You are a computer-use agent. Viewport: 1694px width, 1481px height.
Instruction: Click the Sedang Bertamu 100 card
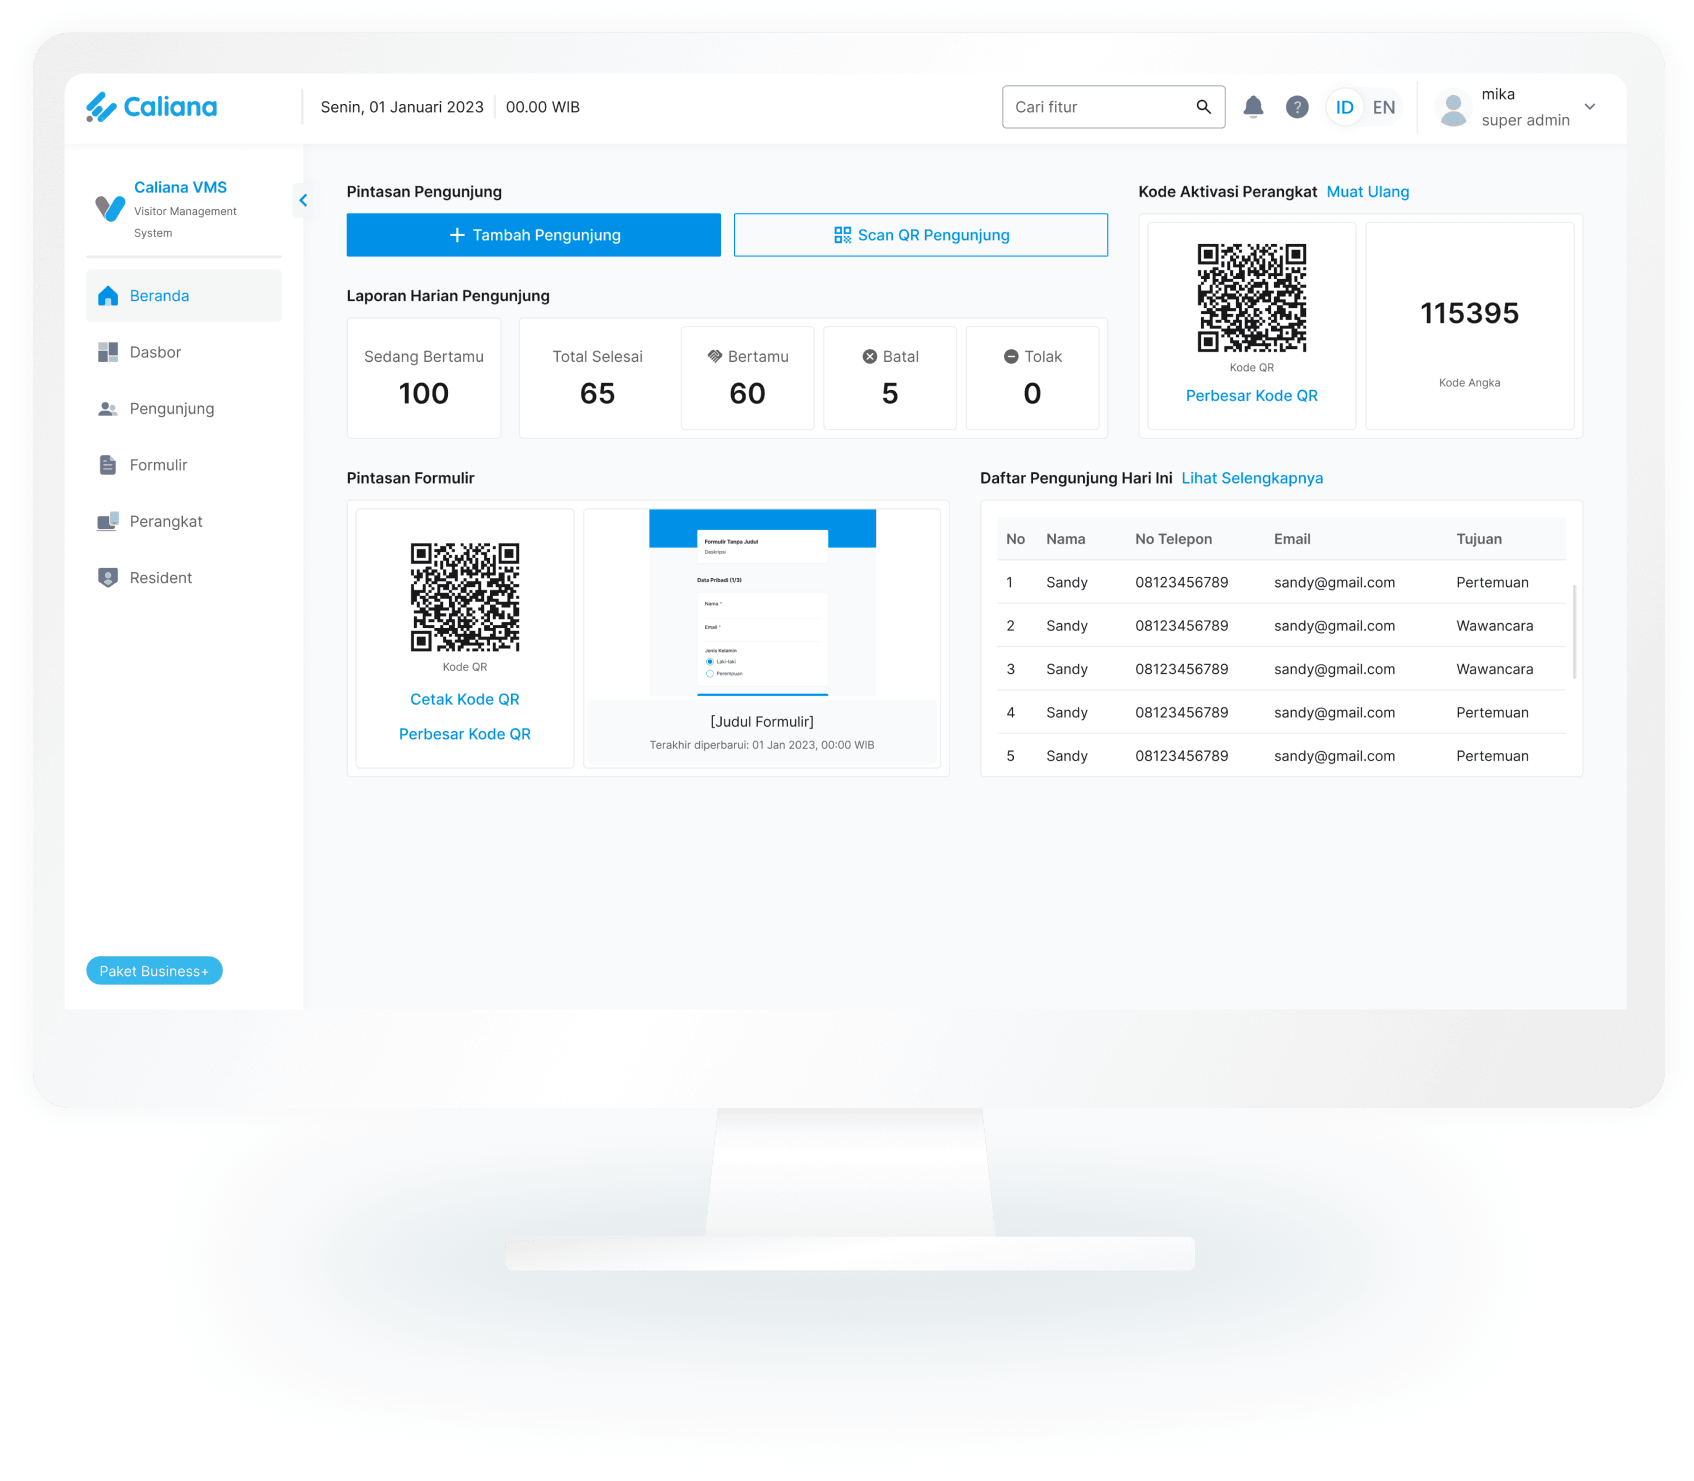point(424,378)
